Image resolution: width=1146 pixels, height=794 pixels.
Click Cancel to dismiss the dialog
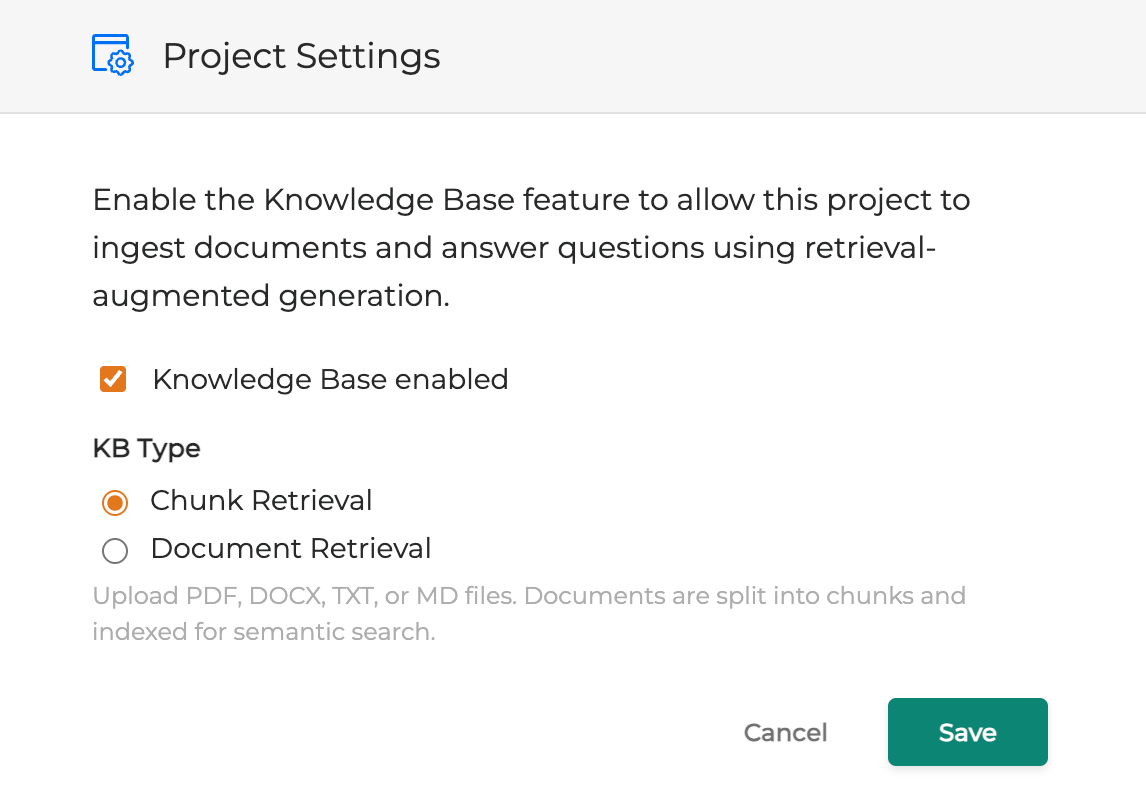click(785, 732)
